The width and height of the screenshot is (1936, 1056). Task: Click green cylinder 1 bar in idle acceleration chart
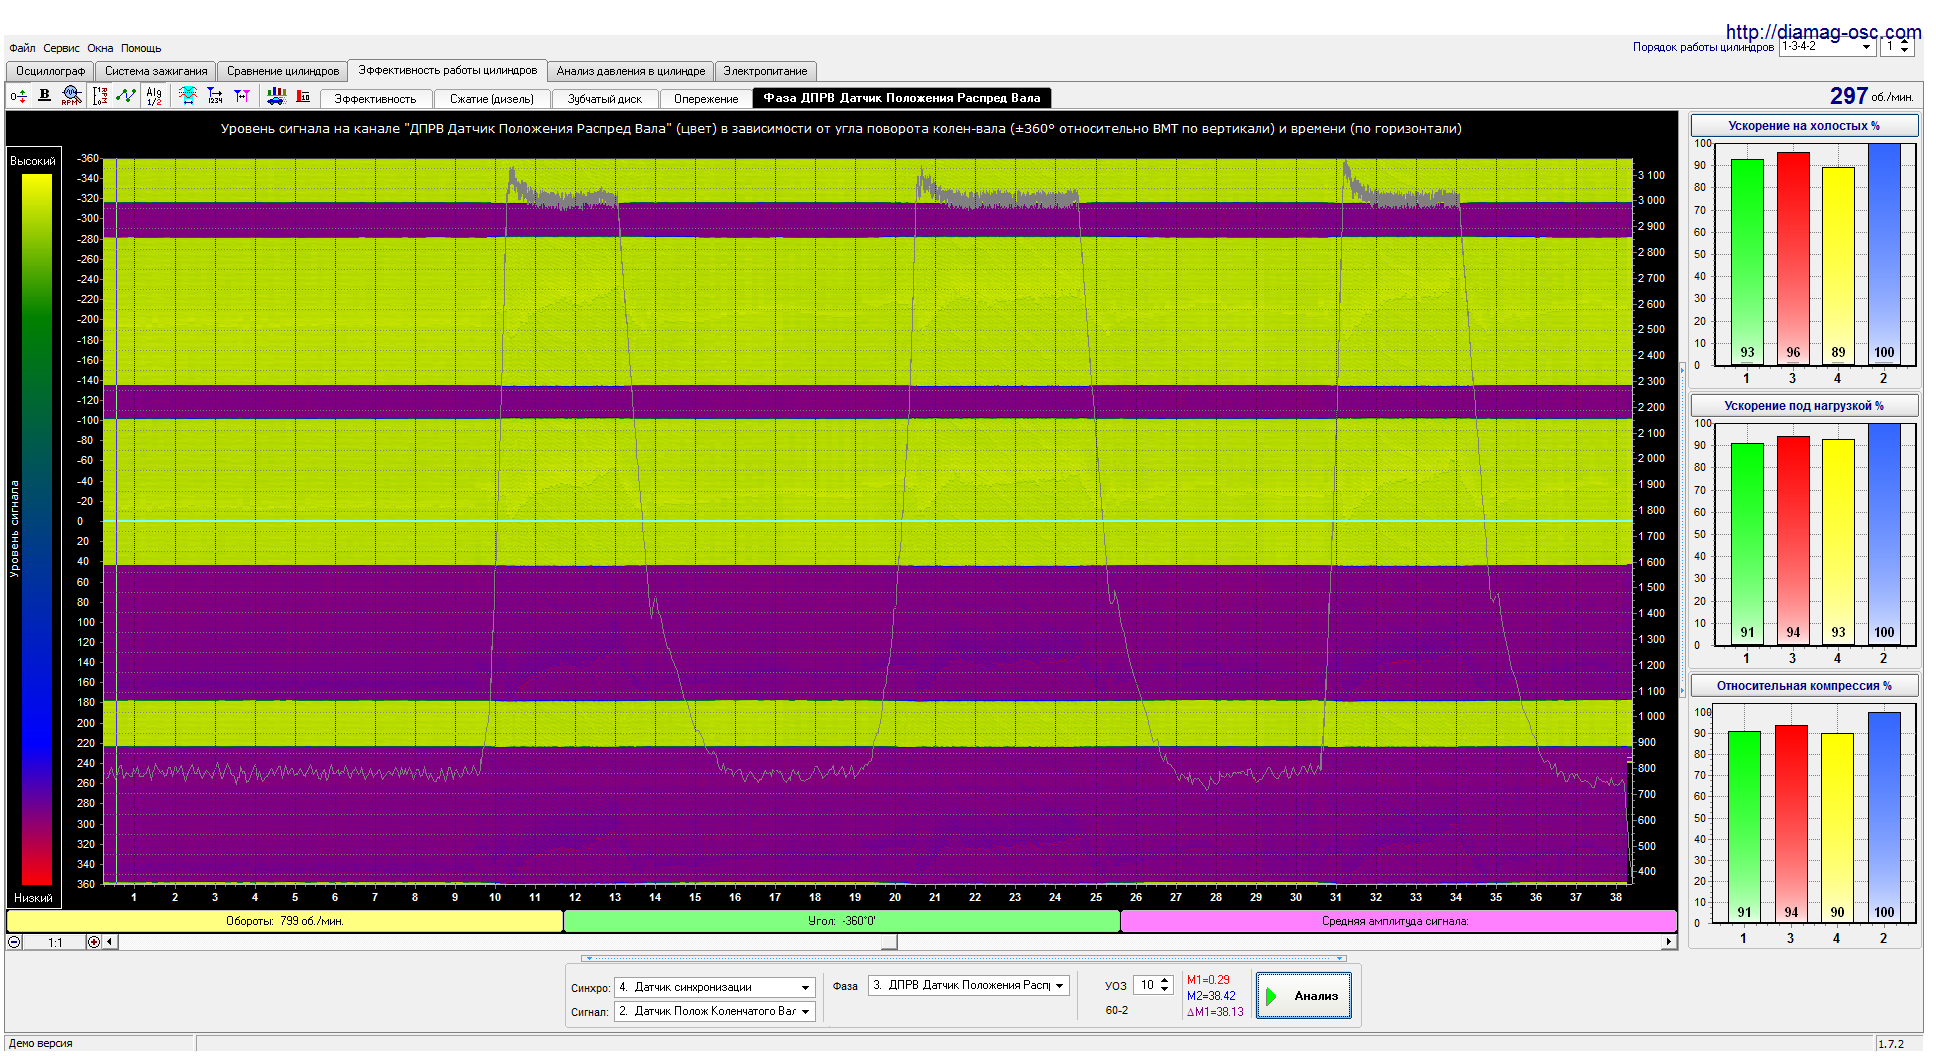[1747, 262]
